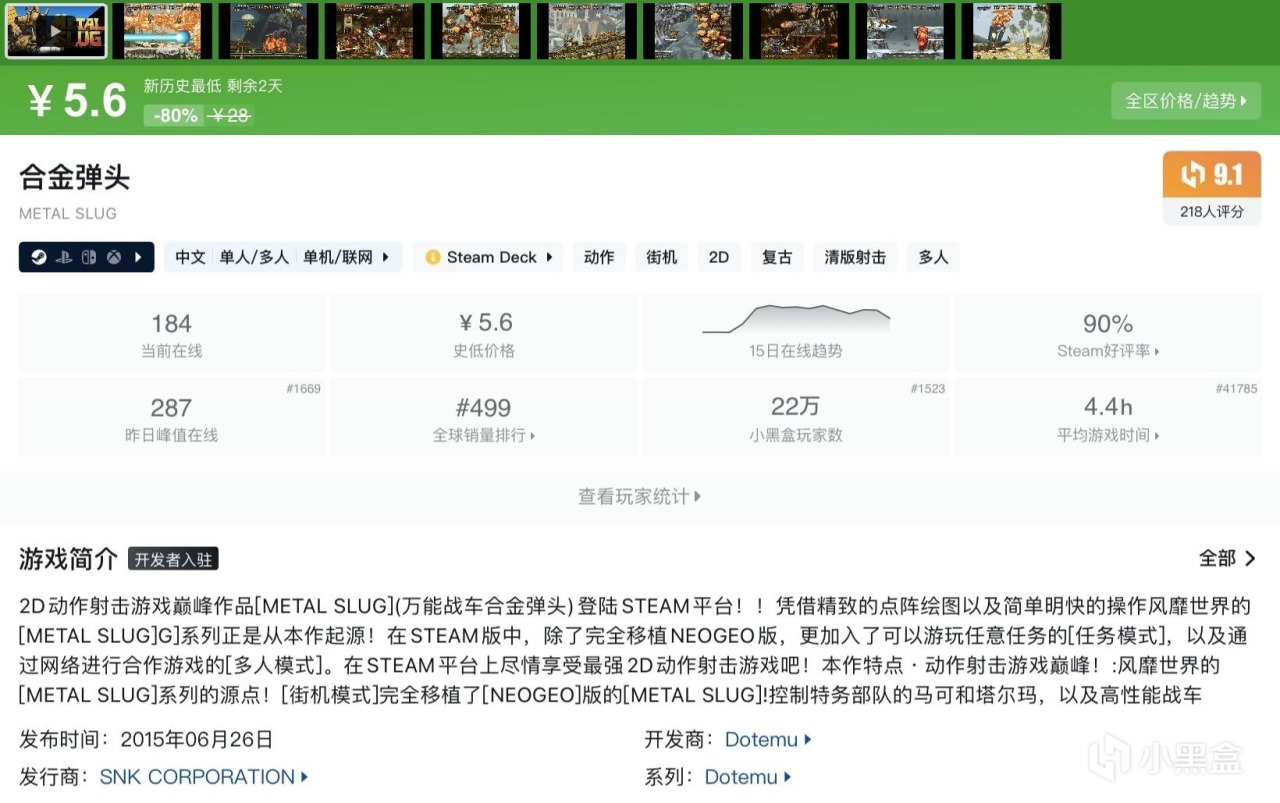Open the Dotemu series link
Viewport: 1280px width, 803px height.
click(748, 777)
